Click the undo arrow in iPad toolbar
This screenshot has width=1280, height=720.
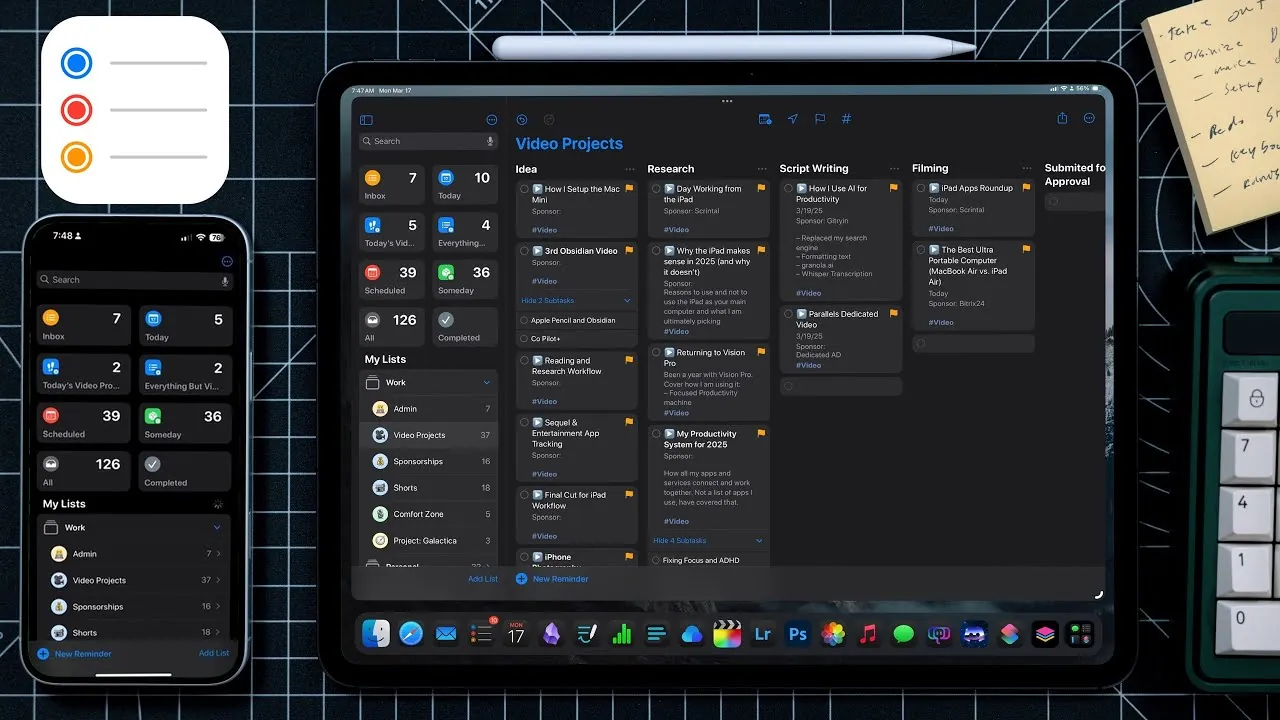tap(521, 120)
